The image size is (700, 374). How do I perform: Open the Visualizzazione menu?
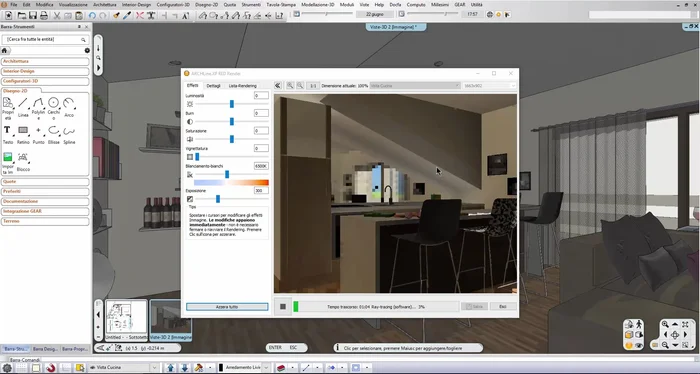click(73, 4)
